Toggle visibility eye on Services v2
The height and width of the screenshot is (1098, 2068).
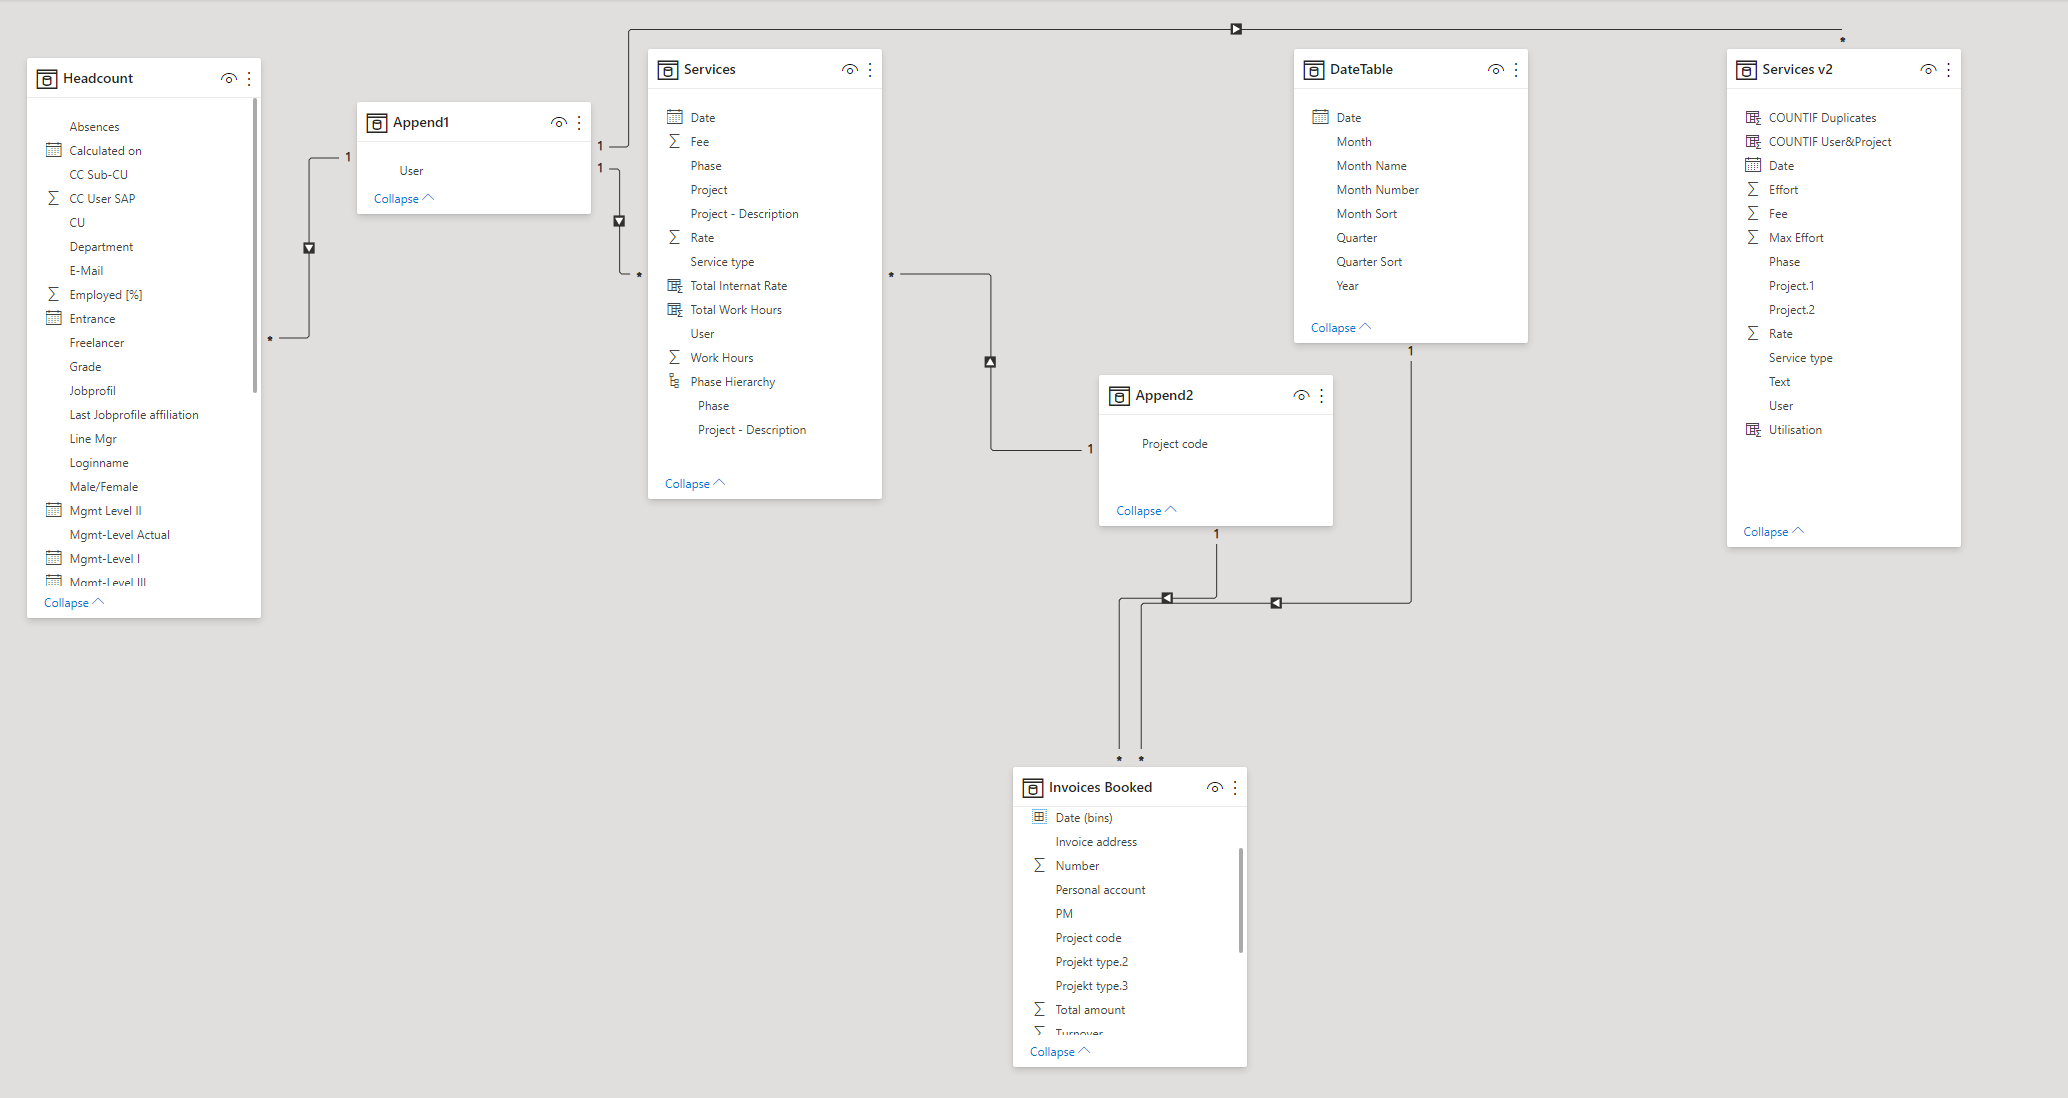coord(1929,70)
